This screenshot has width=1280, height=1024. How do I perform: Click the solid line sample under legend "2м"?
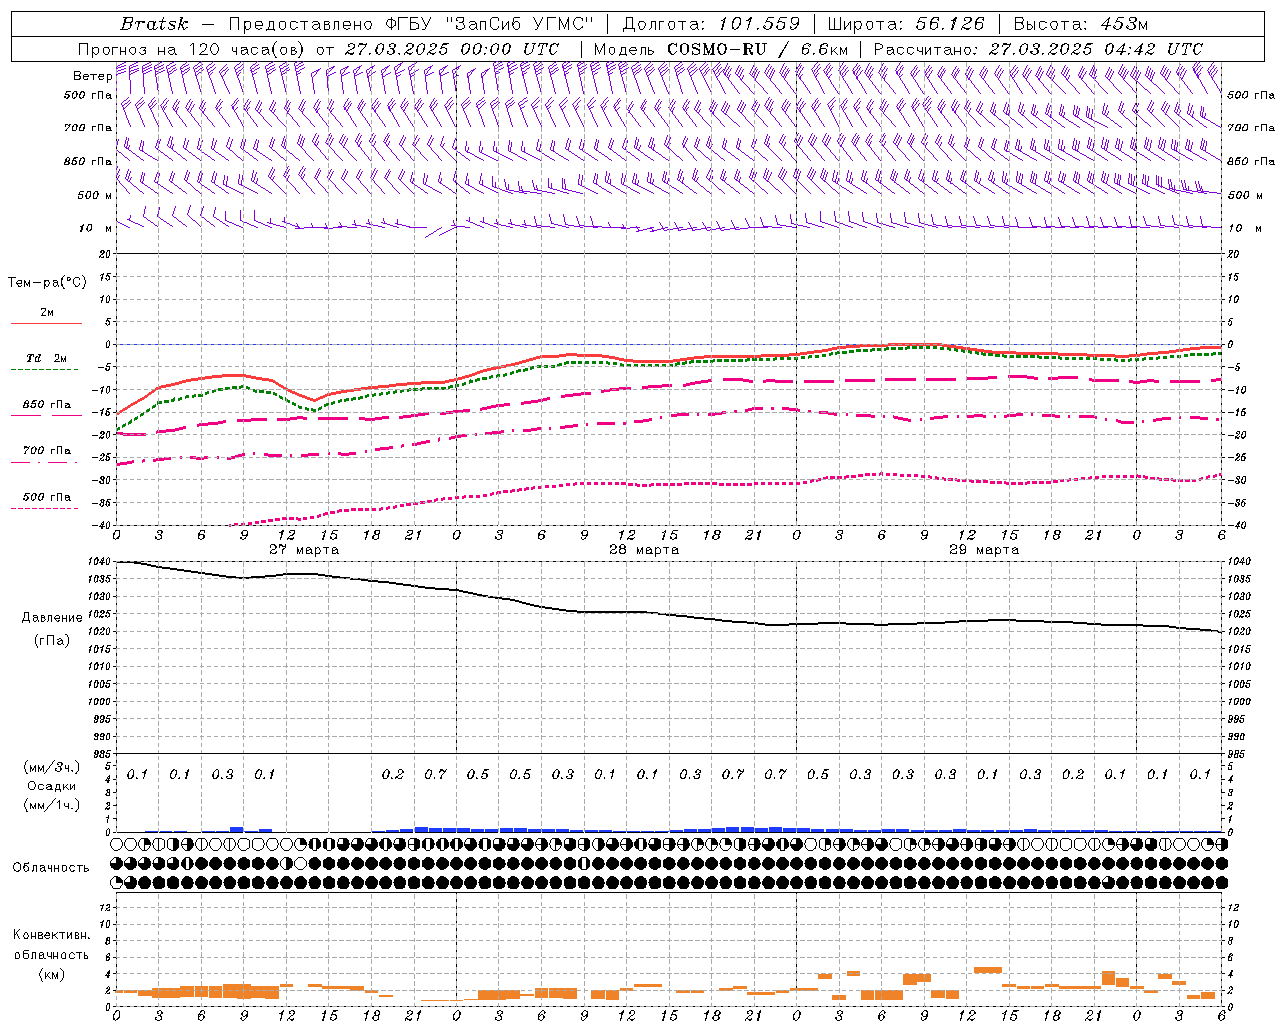click(45, 324)
